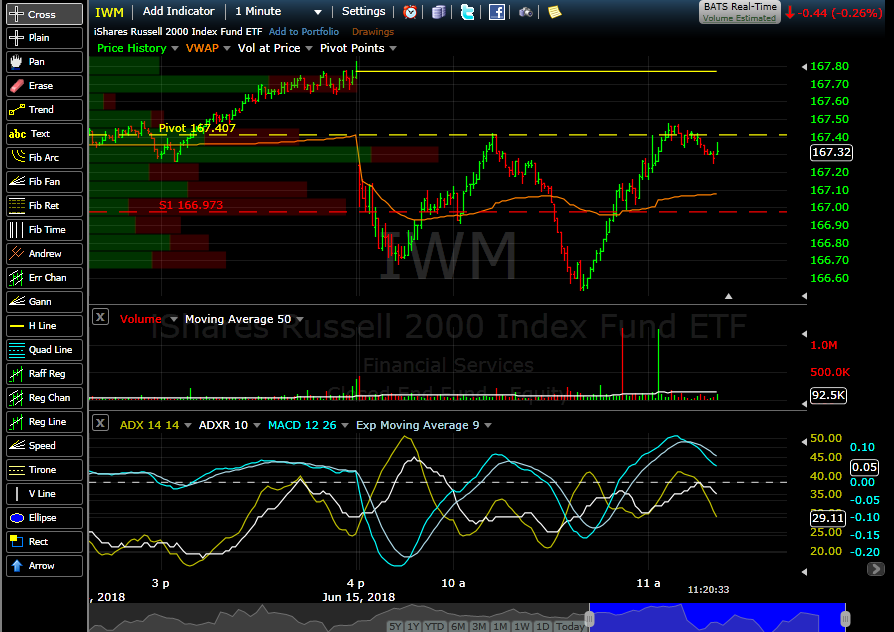Close the Volume indicator panel
Image resolution: width=894 pixels, height=632 pixels.
(100, 318)
